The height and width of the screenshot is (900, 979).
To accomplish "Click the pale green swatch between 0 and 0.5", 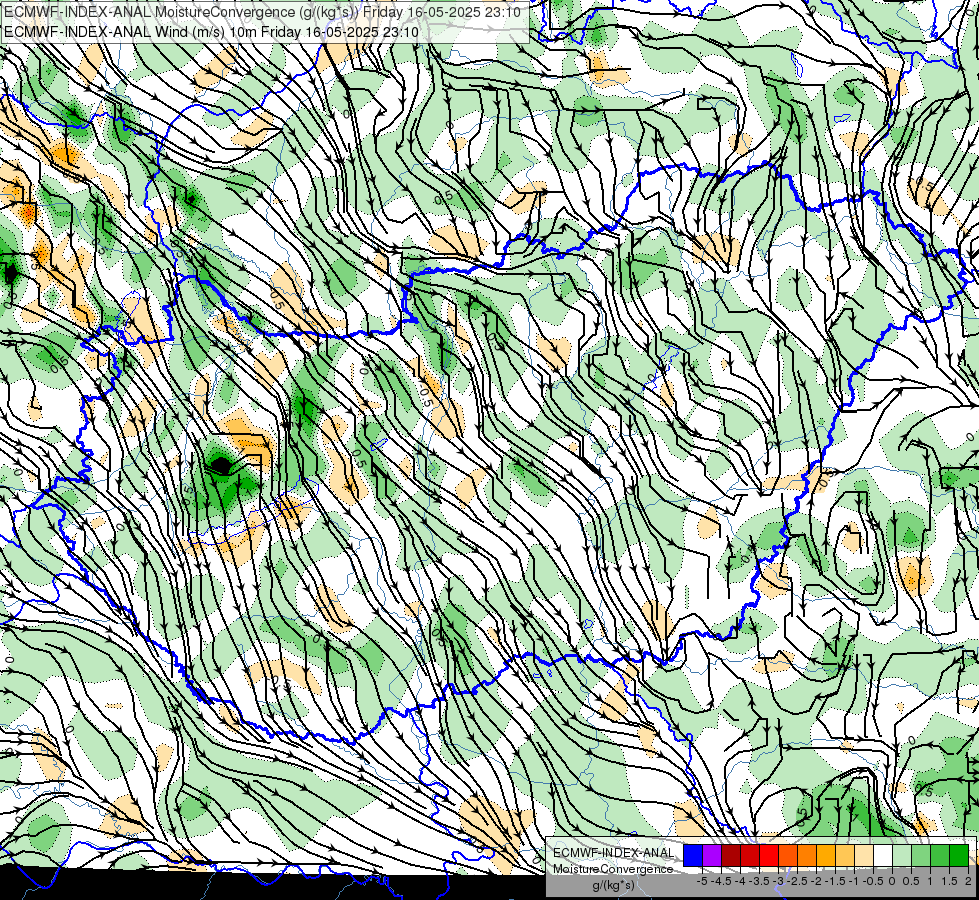I will coord(902,855).
